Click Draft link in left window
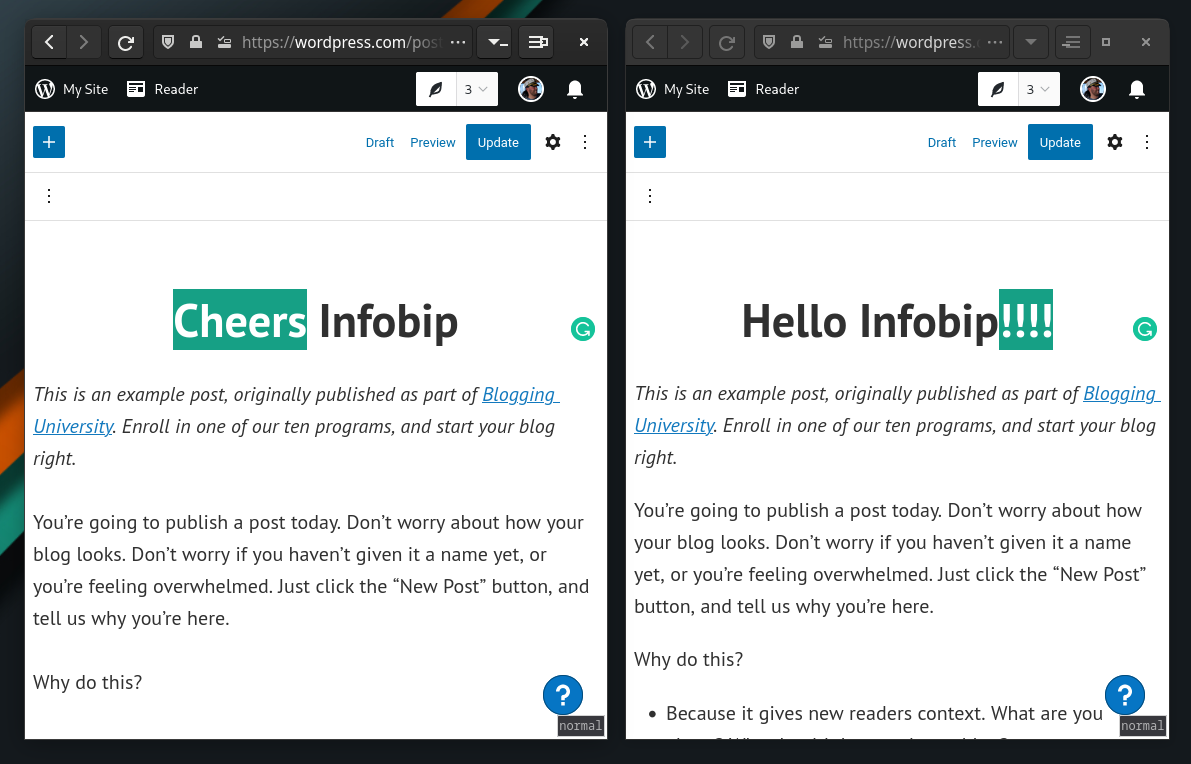Viewport: 1191px width, 764px height. click(380, 143)
